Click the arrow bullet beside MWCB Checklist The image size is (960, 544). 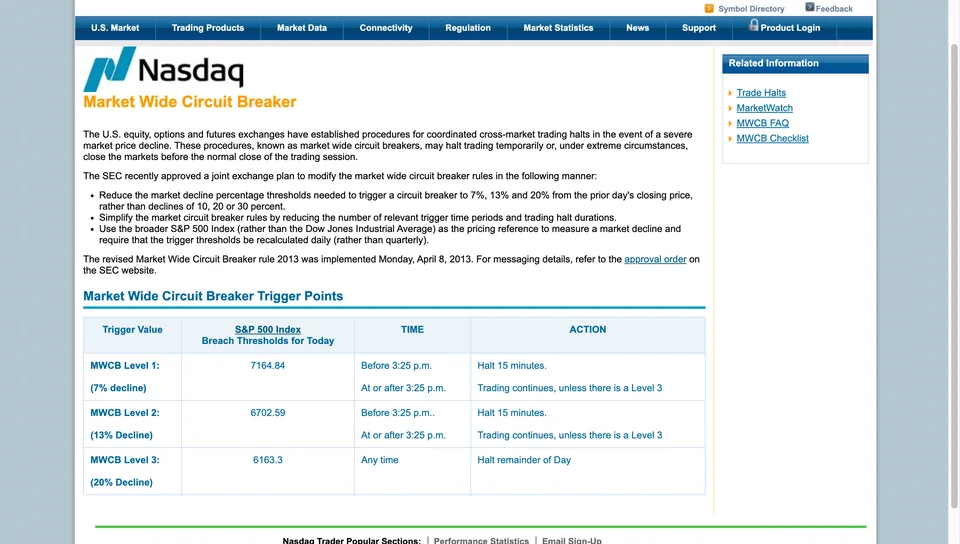point(730,139)
